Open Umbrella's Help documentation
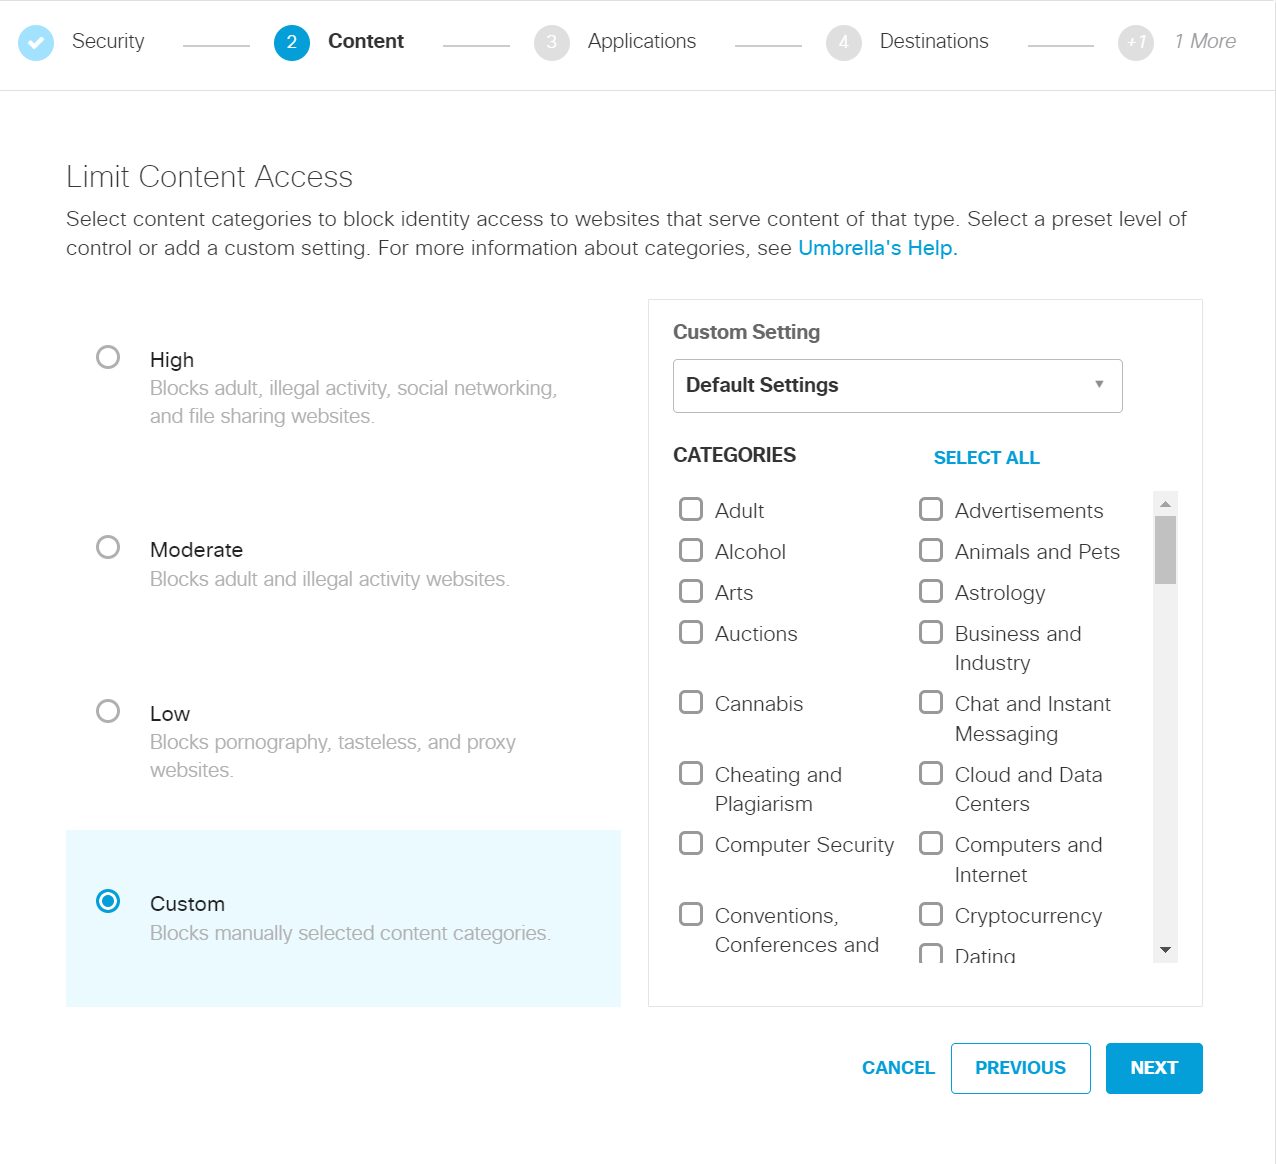 tap(875, 247)
